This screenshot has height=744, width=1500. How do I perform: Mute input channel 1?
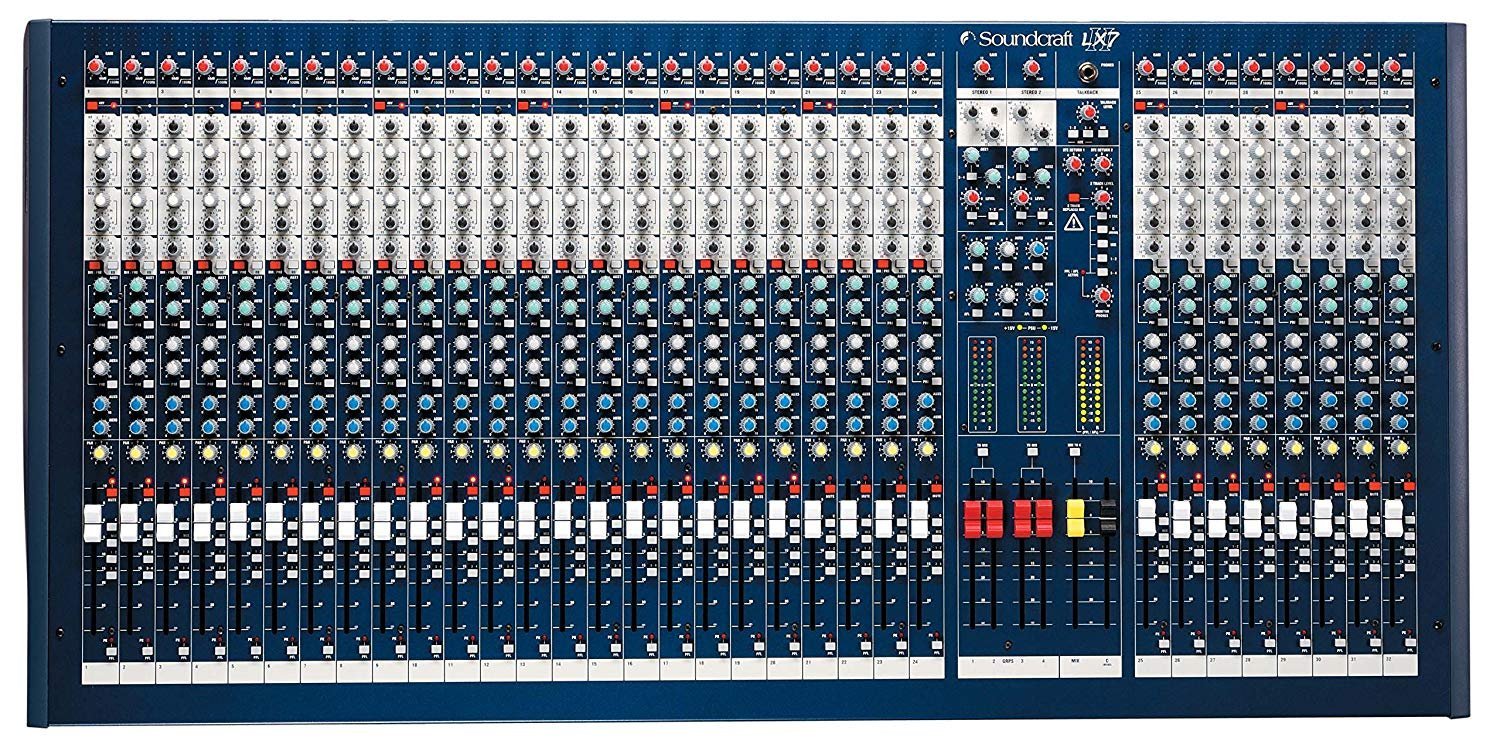(x=111, y=492)
